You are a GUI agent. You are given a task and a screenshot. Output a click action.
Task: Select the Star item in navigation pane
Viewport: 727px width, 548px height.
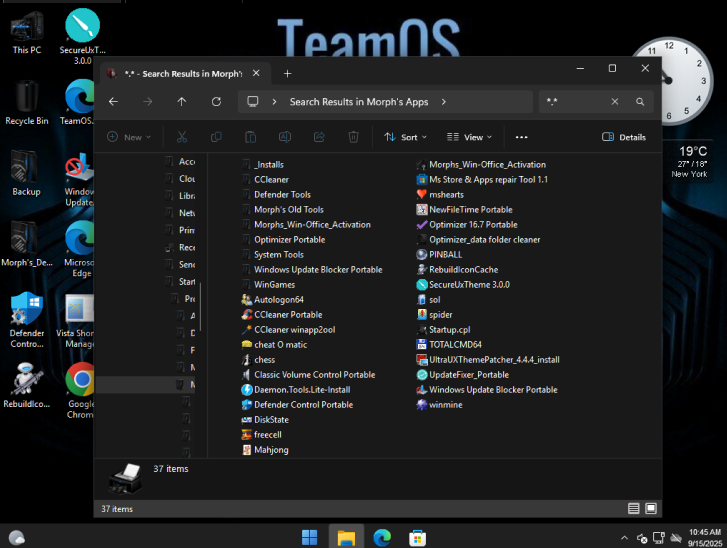[181, 281]
